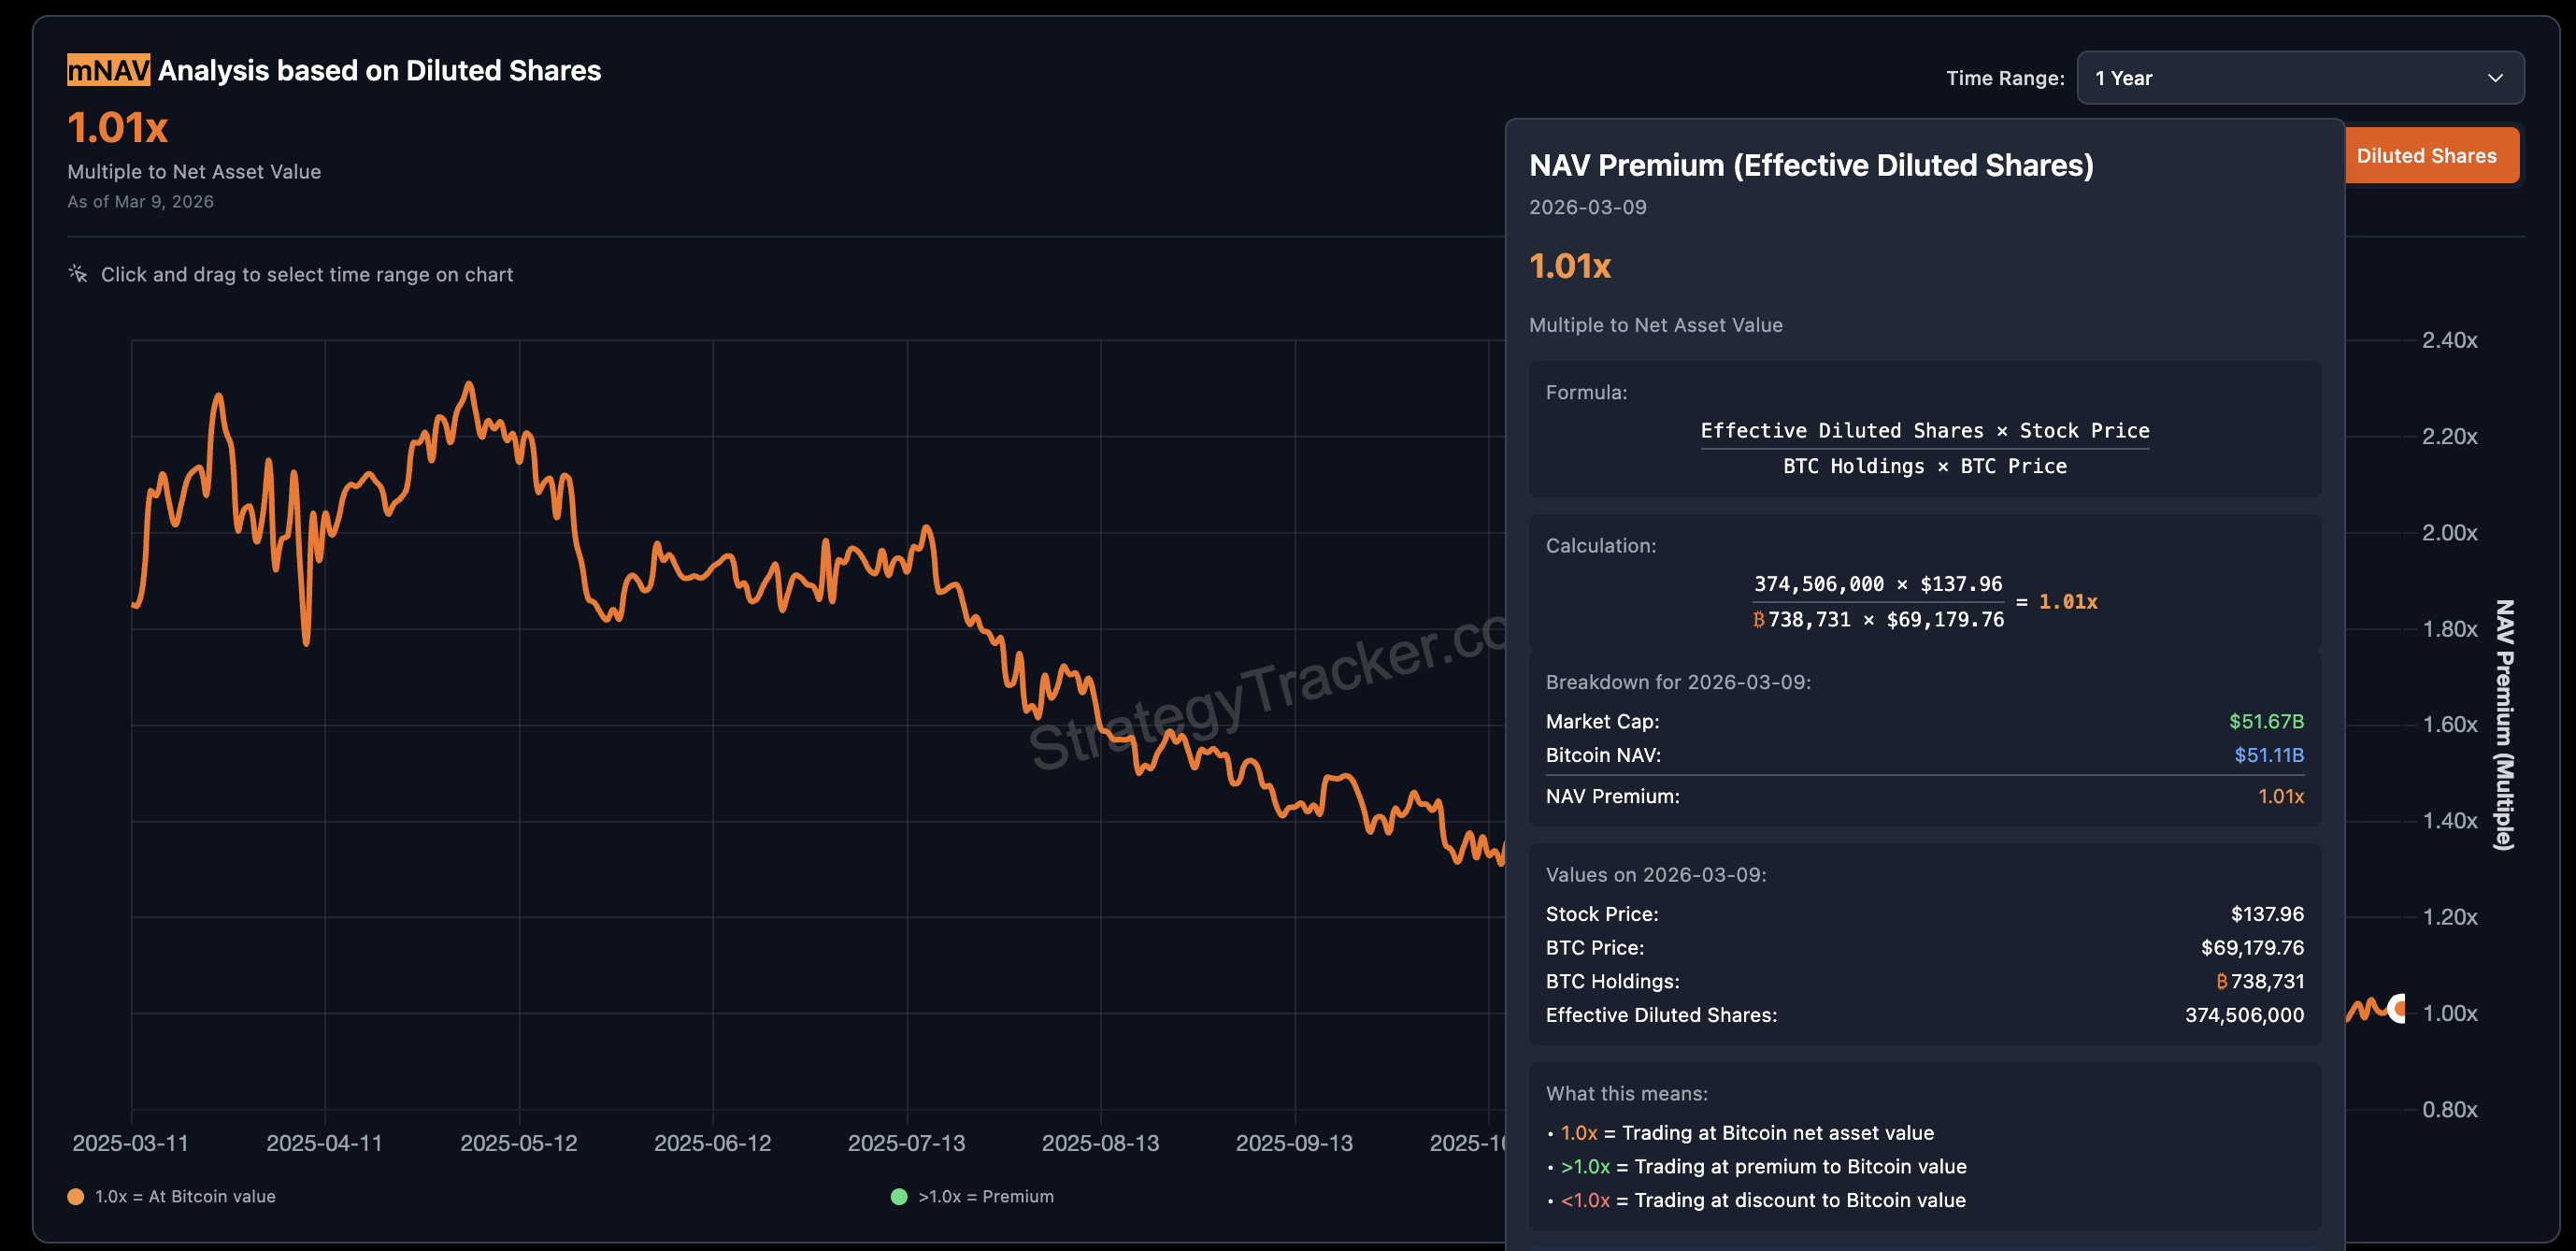The image size is (2576, 1251).
Task: Click the 1.01x value in the popup
Action: click(x=1570, y=266)
